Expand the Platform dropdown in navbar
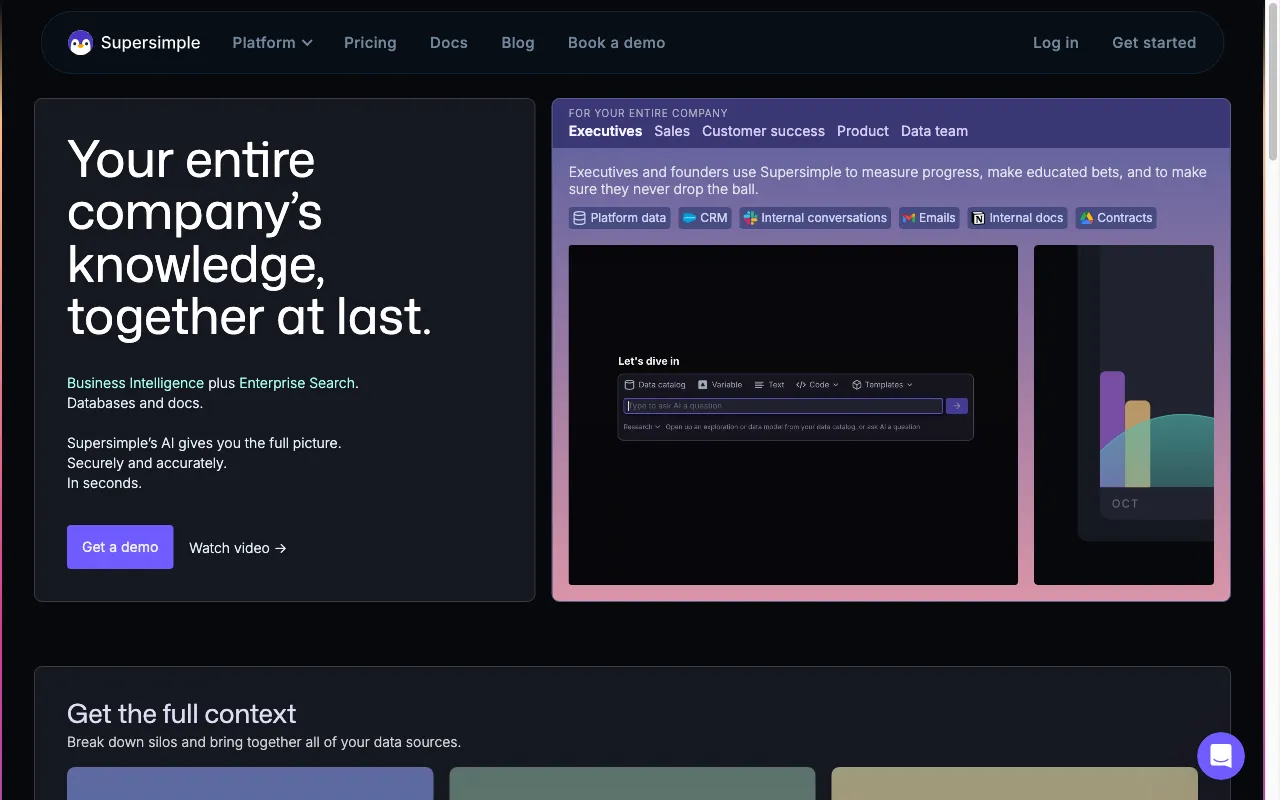The height and width of the screenshot is (800, 1280). coord(273,43)
